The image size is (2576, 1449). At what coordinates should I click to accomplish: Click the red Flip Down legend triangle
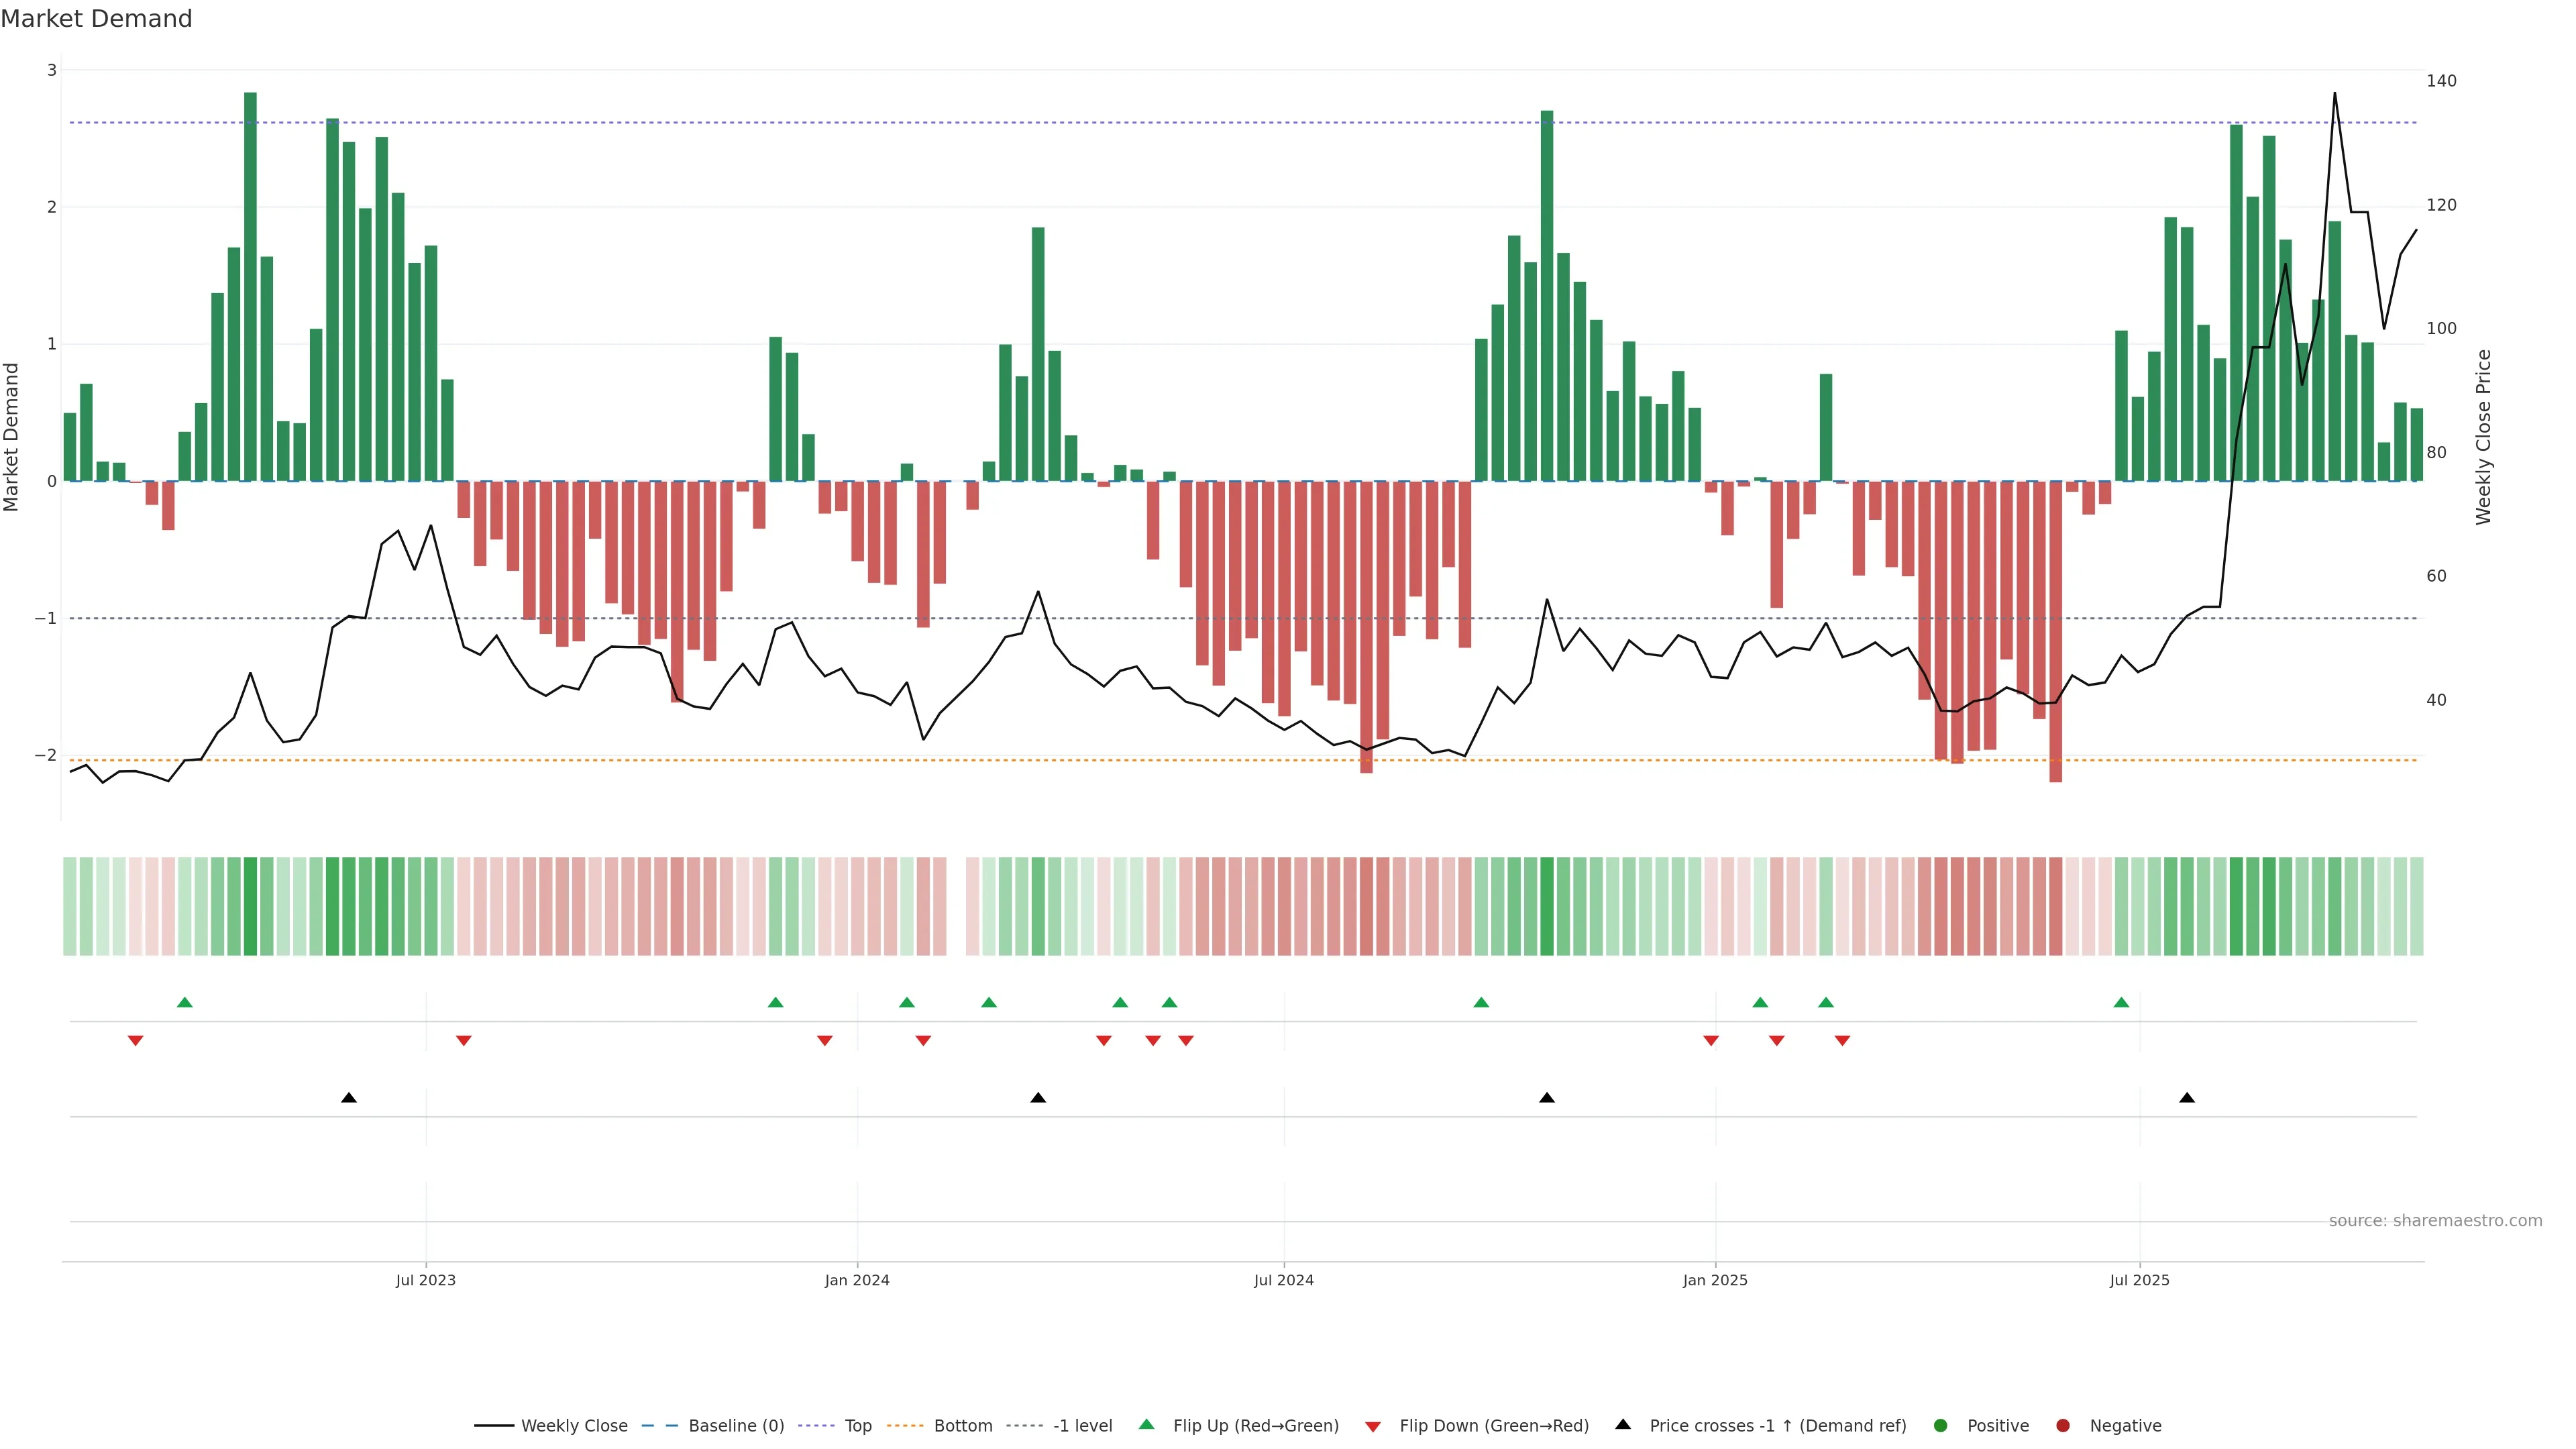pyautogui.click(x=1373, y=1427)
